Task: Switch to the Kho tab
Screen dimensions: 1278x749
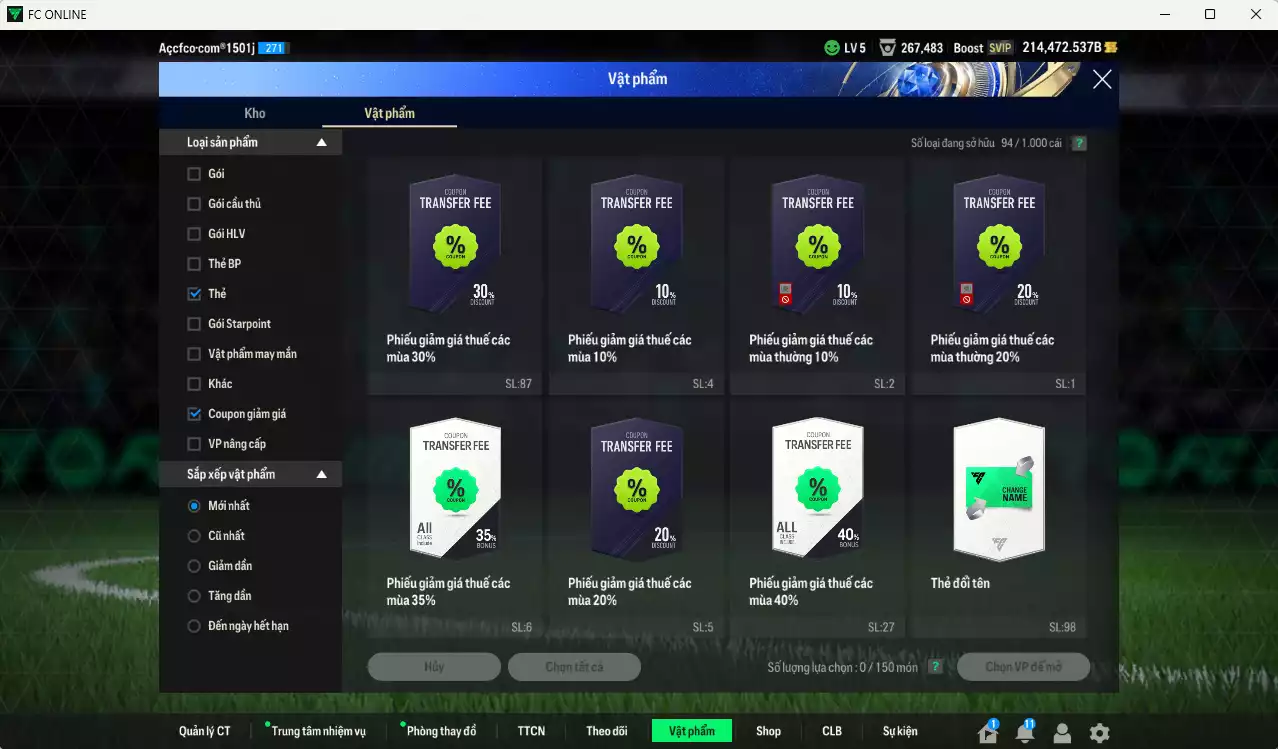Action: pyautogui.click(x=254, y=113)
